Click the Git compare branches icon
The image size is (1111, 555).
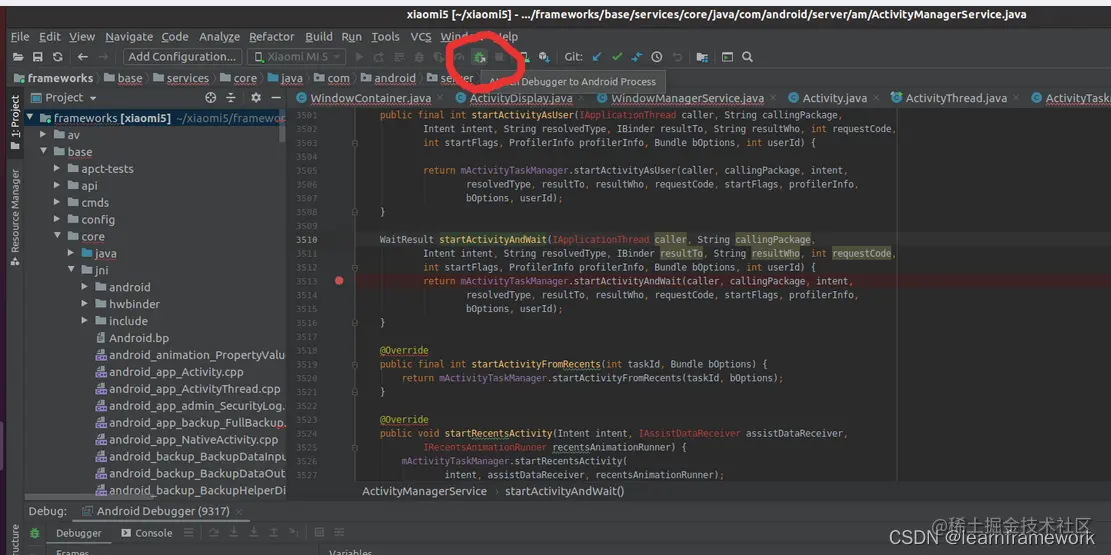pyautogui.click(x=636, y=57)
